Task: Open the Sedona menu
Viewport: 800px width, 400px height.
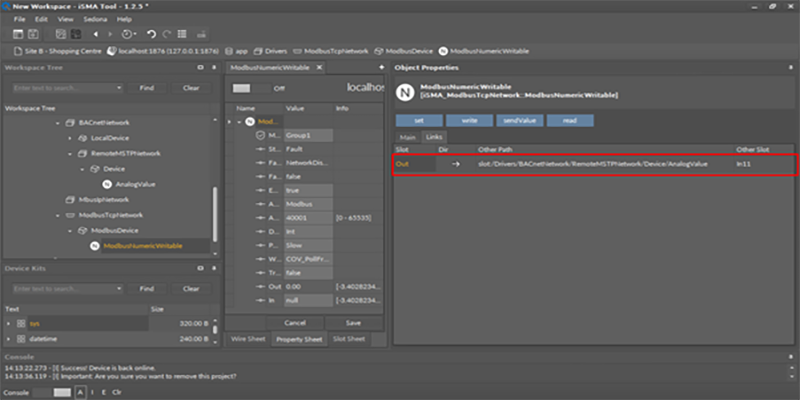Action: click(95, 19)
